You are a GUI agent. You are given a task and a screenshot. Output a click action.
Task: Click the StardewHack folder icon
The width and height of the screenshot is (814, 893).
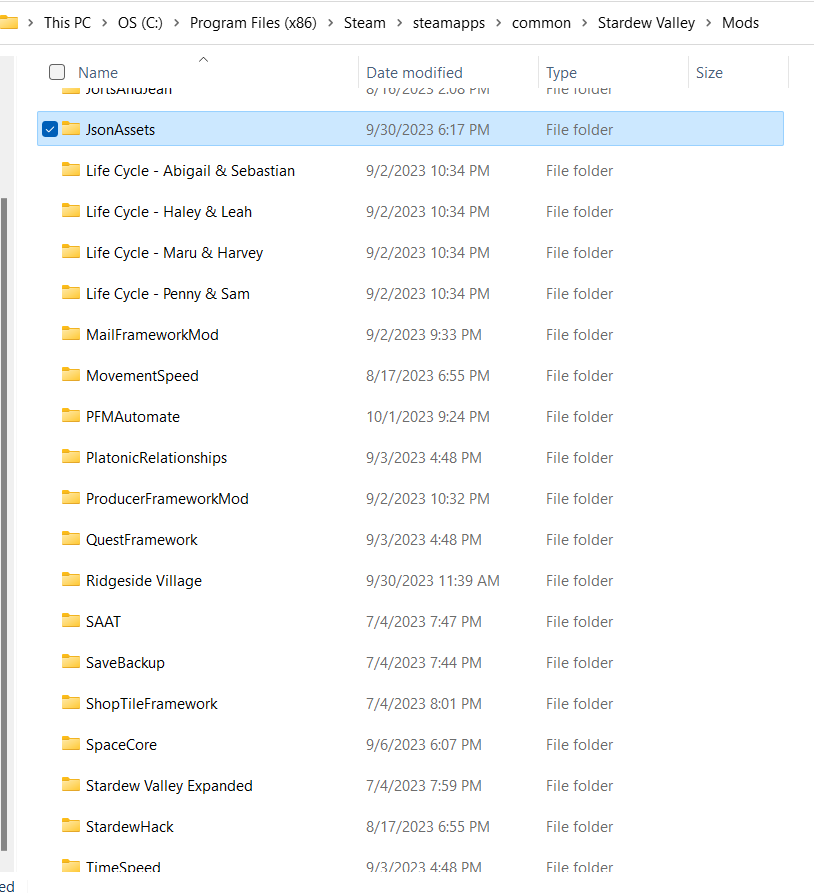[x=71, y=826]
